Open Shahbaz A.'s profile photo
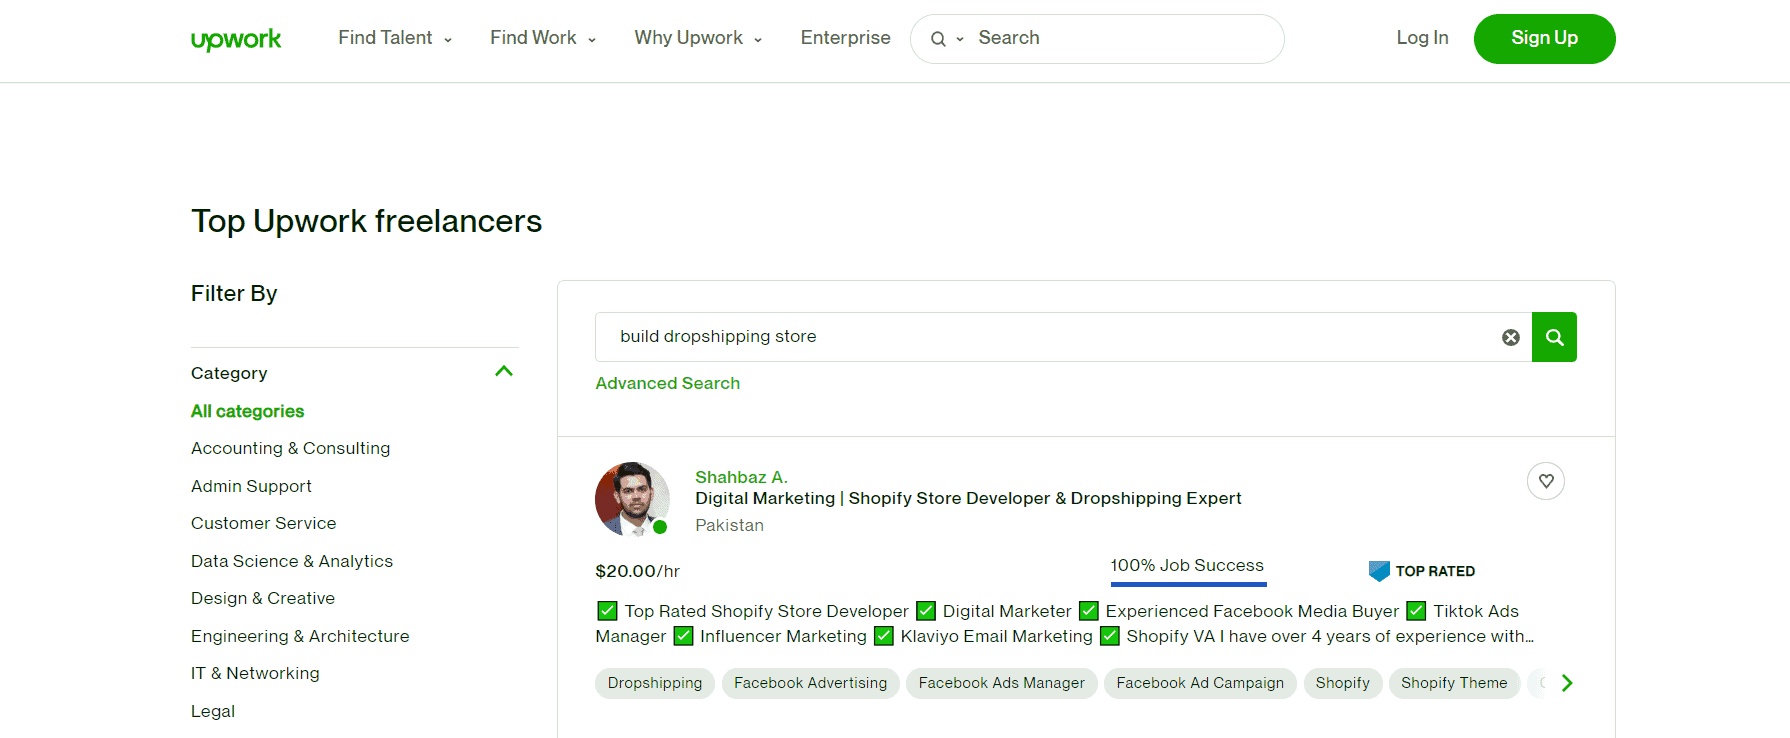This screenshot has width=1790, height=738. pyautogui.click(x=632, y=499)
